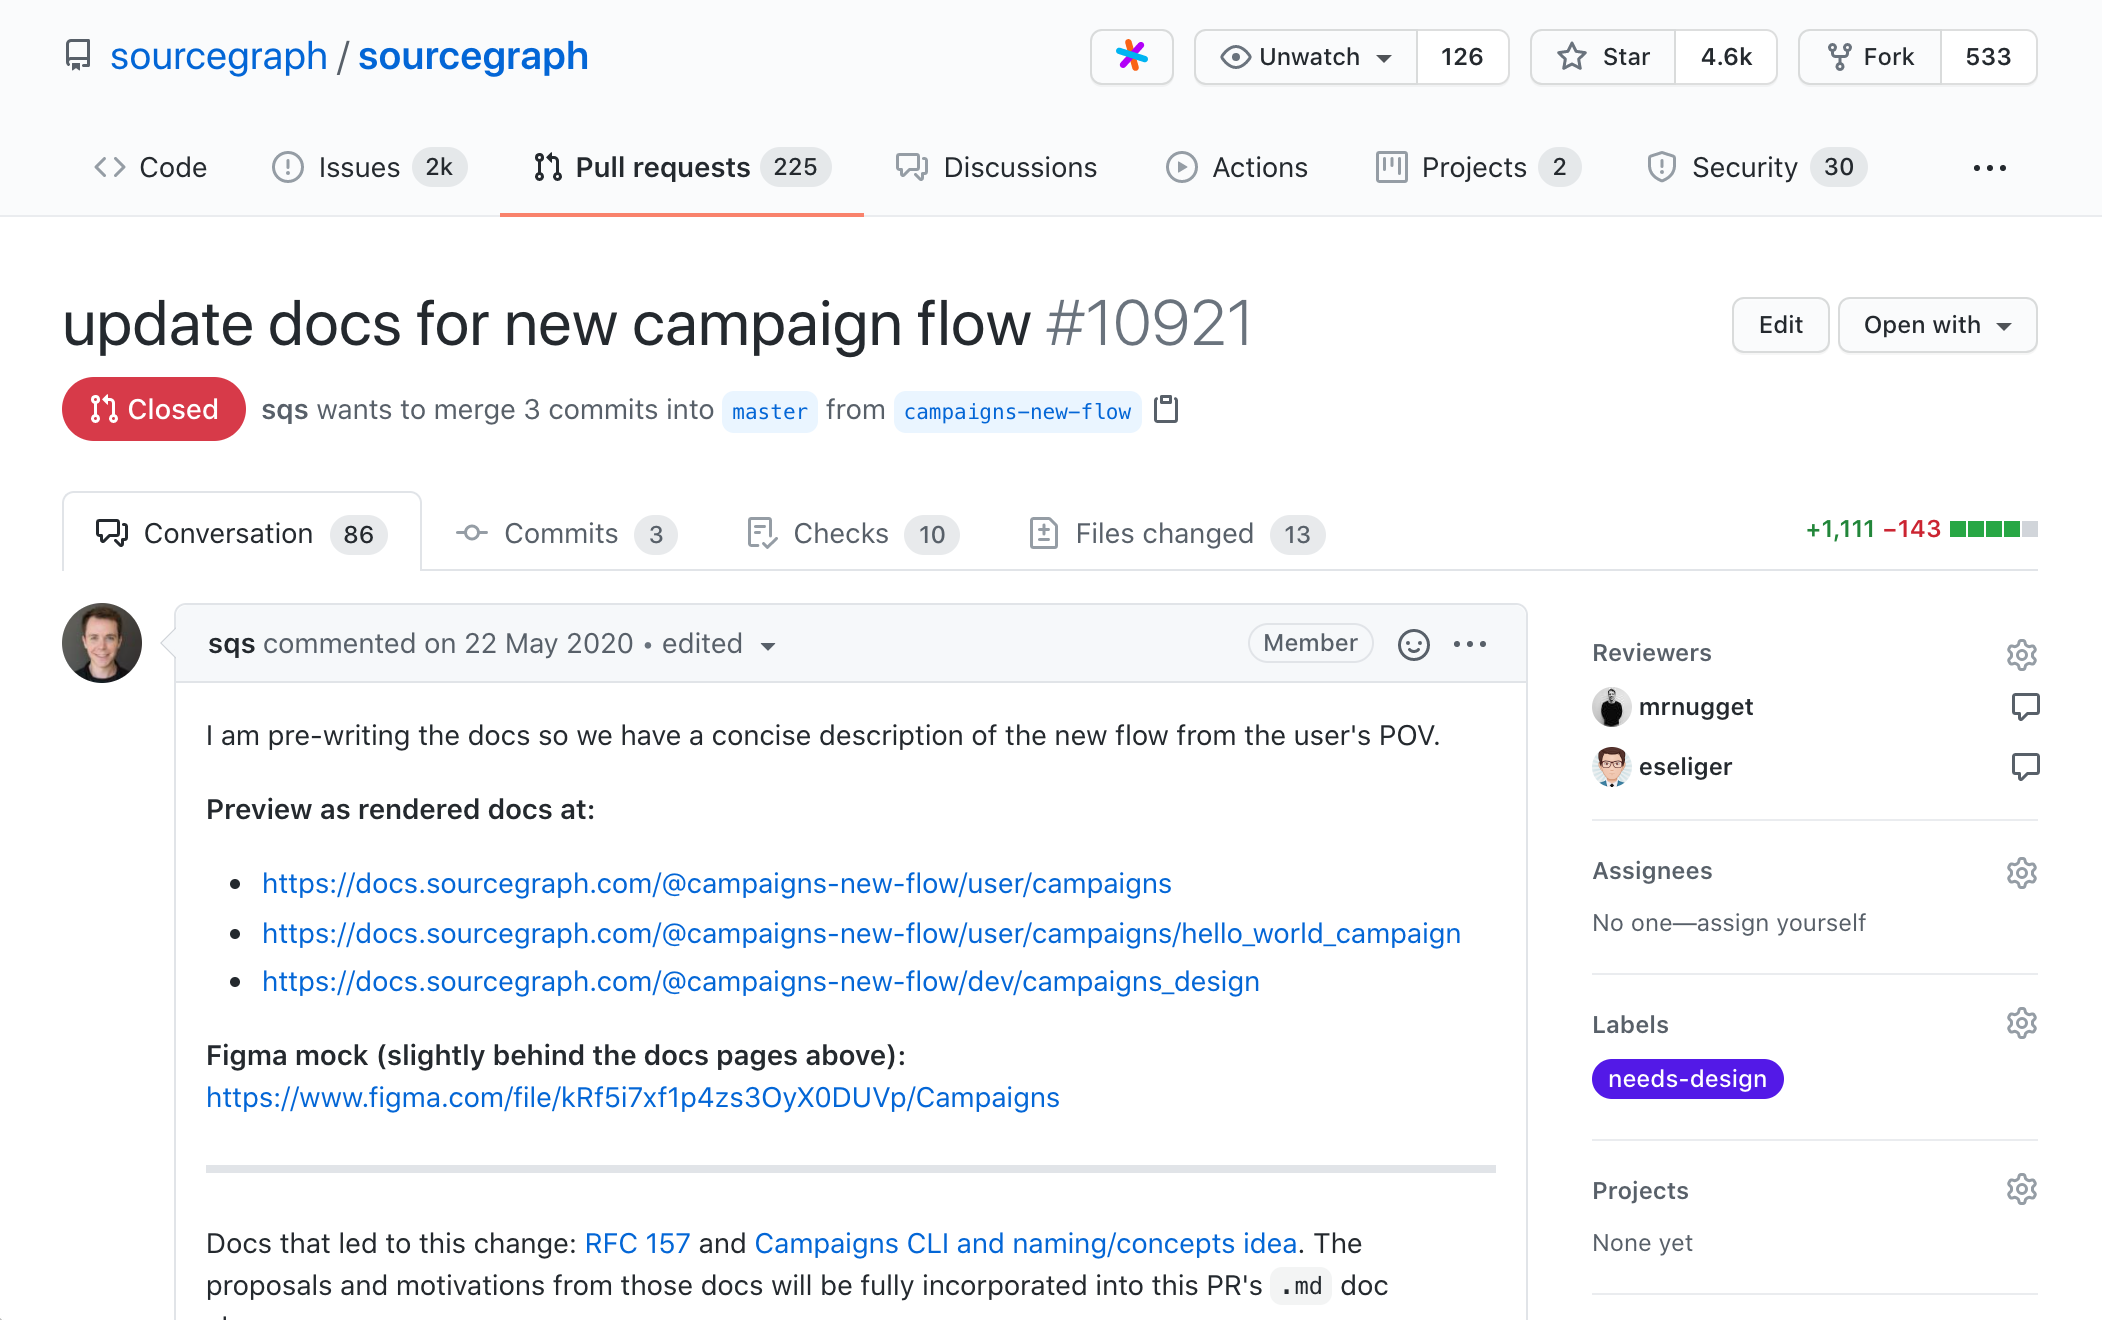Re-request review from mrnugget
The width and height of the screenshot is (2102, 1320).
pyautogui.click(x=2026, y=707)
